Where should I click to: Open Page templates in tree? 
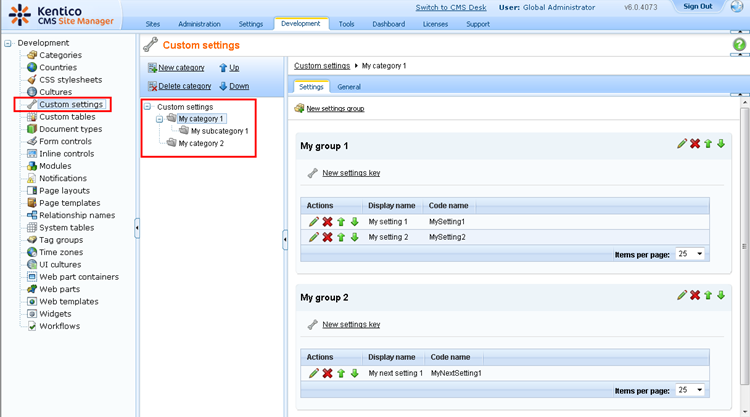coord(69,203)
